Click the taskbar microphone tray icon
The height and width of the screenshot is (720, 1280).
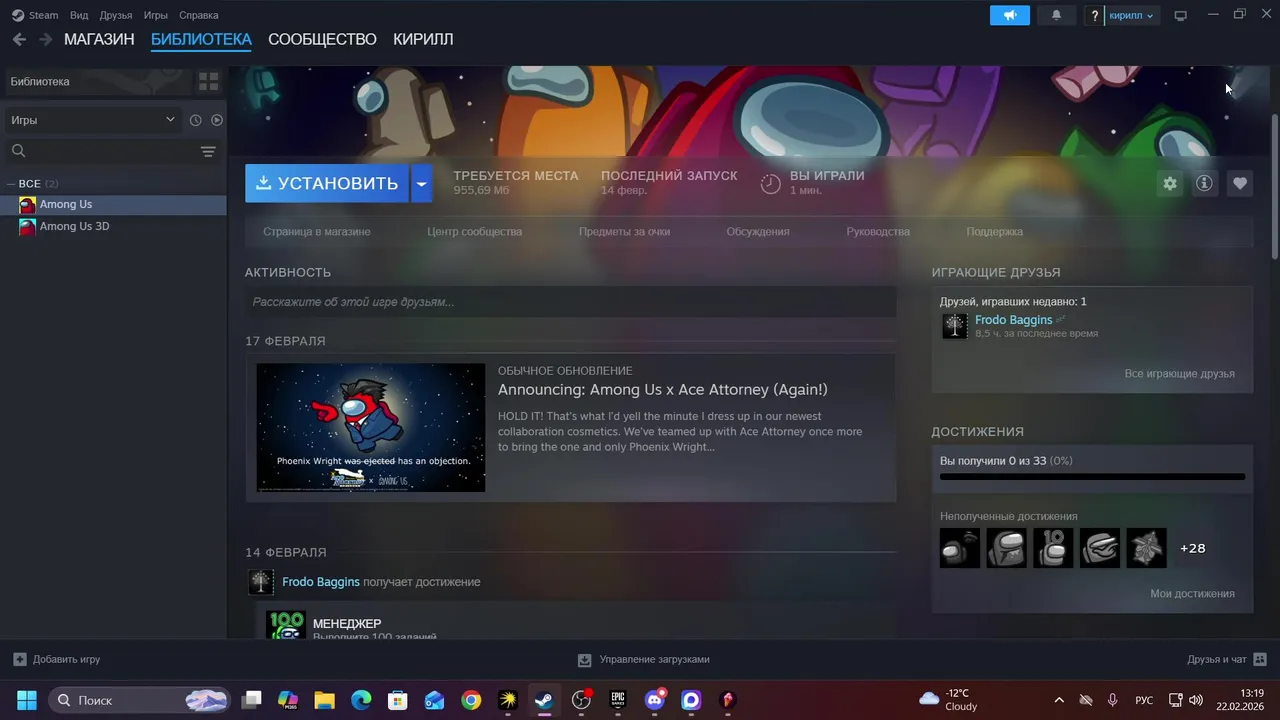[1112, 700]
